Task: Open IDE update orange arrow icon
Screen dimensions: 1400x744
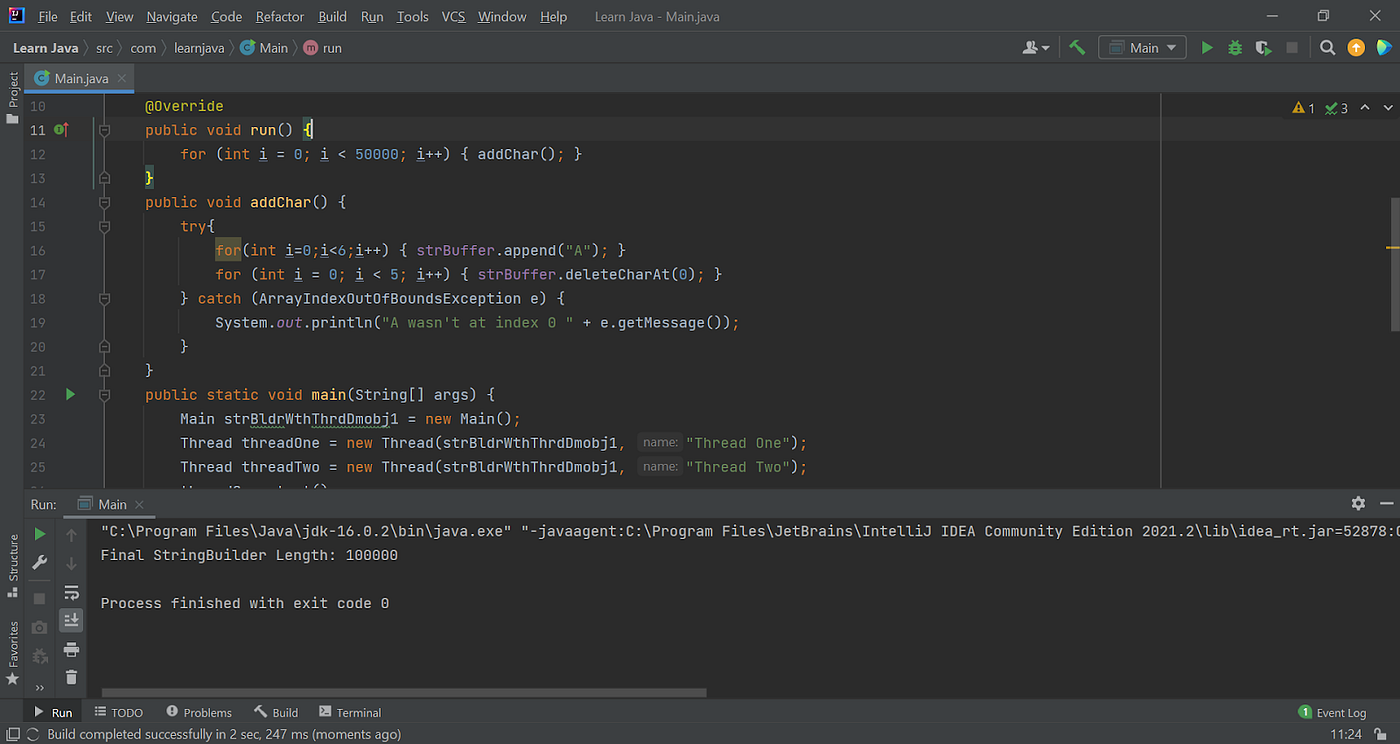Action: click(1356, 47)
